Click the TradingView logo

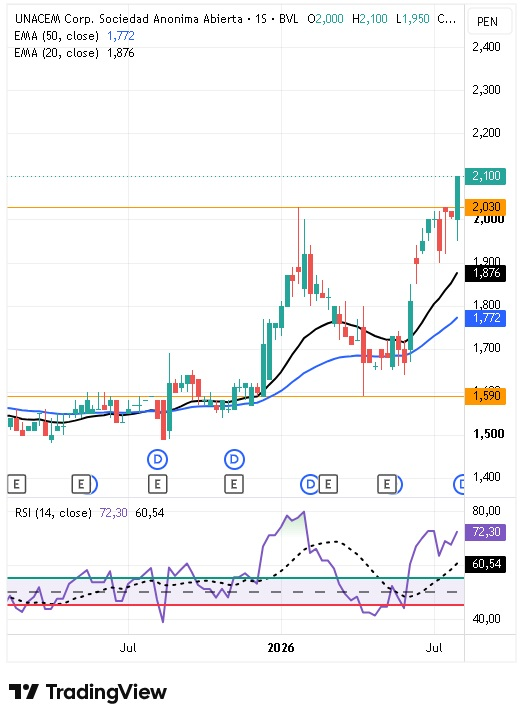88,692
